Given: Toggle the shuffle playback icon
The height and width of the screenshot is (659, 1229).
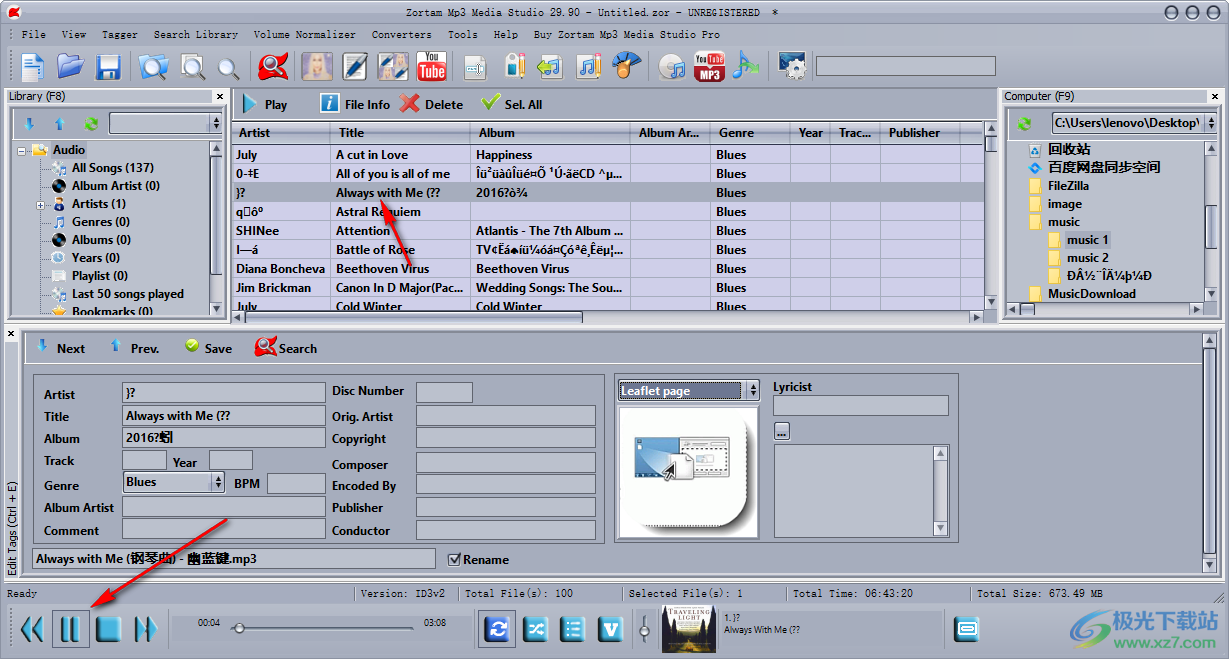Looking at the screenshot, I should (x=535, y=629).
